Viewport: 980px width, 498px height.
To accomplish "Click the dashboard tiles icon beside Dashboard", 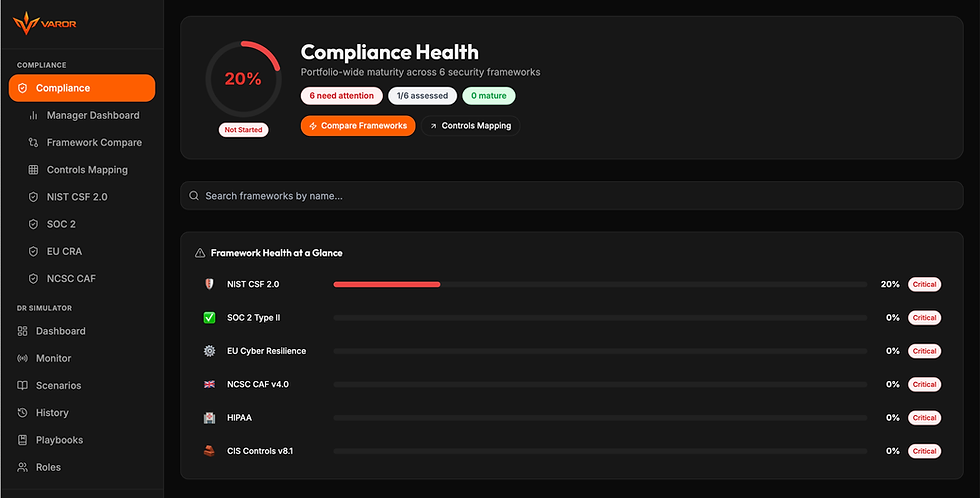I will click(22, 331).
